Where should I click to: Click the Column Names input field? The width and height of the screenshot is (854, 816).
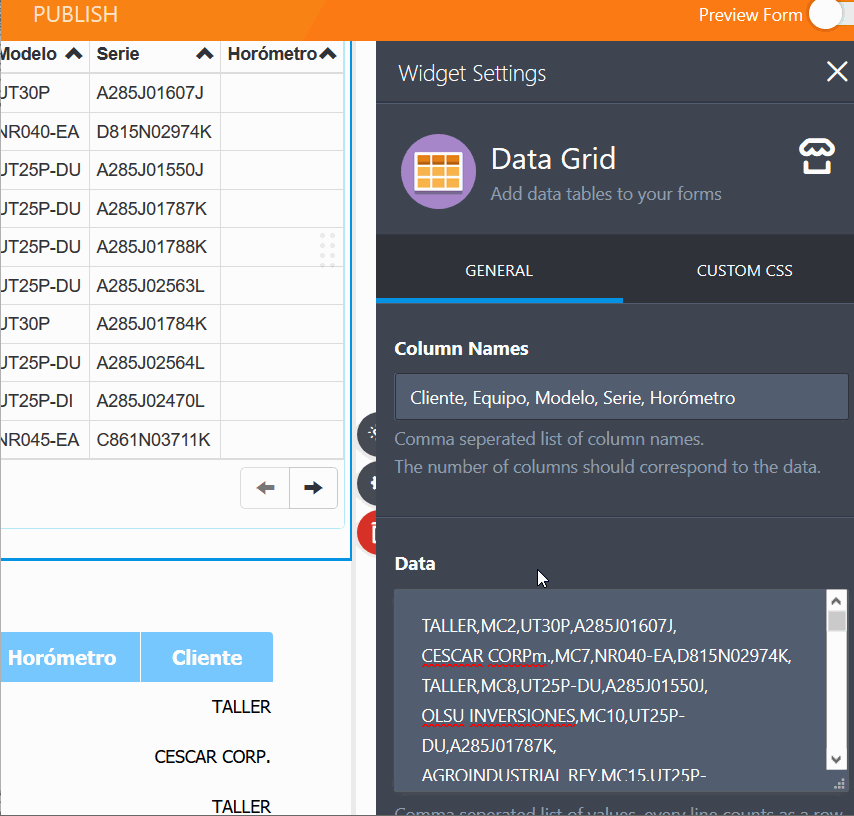pos(621,397)
